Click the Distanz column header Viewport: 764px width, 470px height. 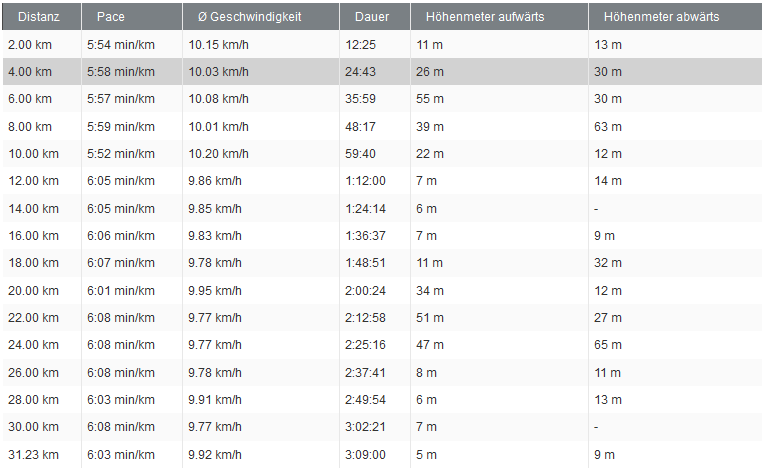38,17
